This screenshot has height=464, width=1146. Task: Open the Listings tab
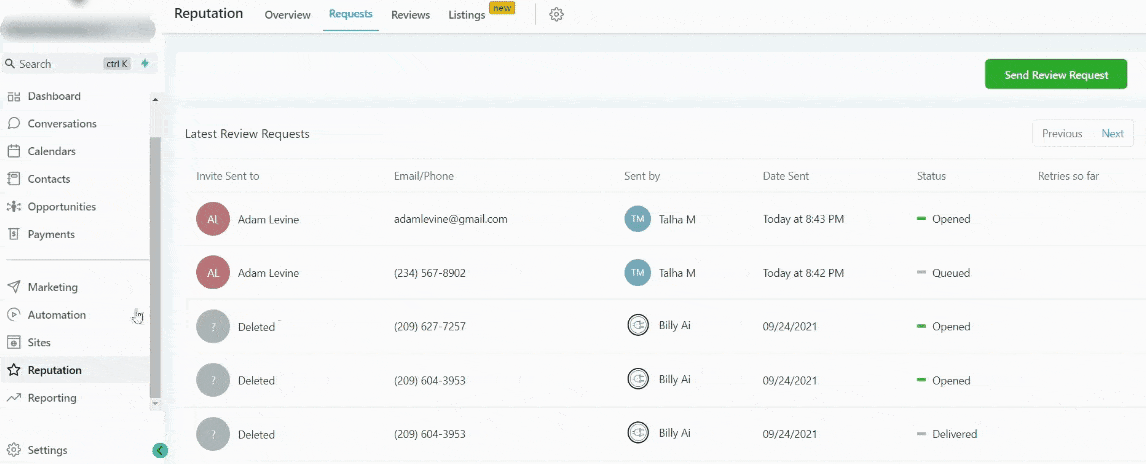click(467, 15)
